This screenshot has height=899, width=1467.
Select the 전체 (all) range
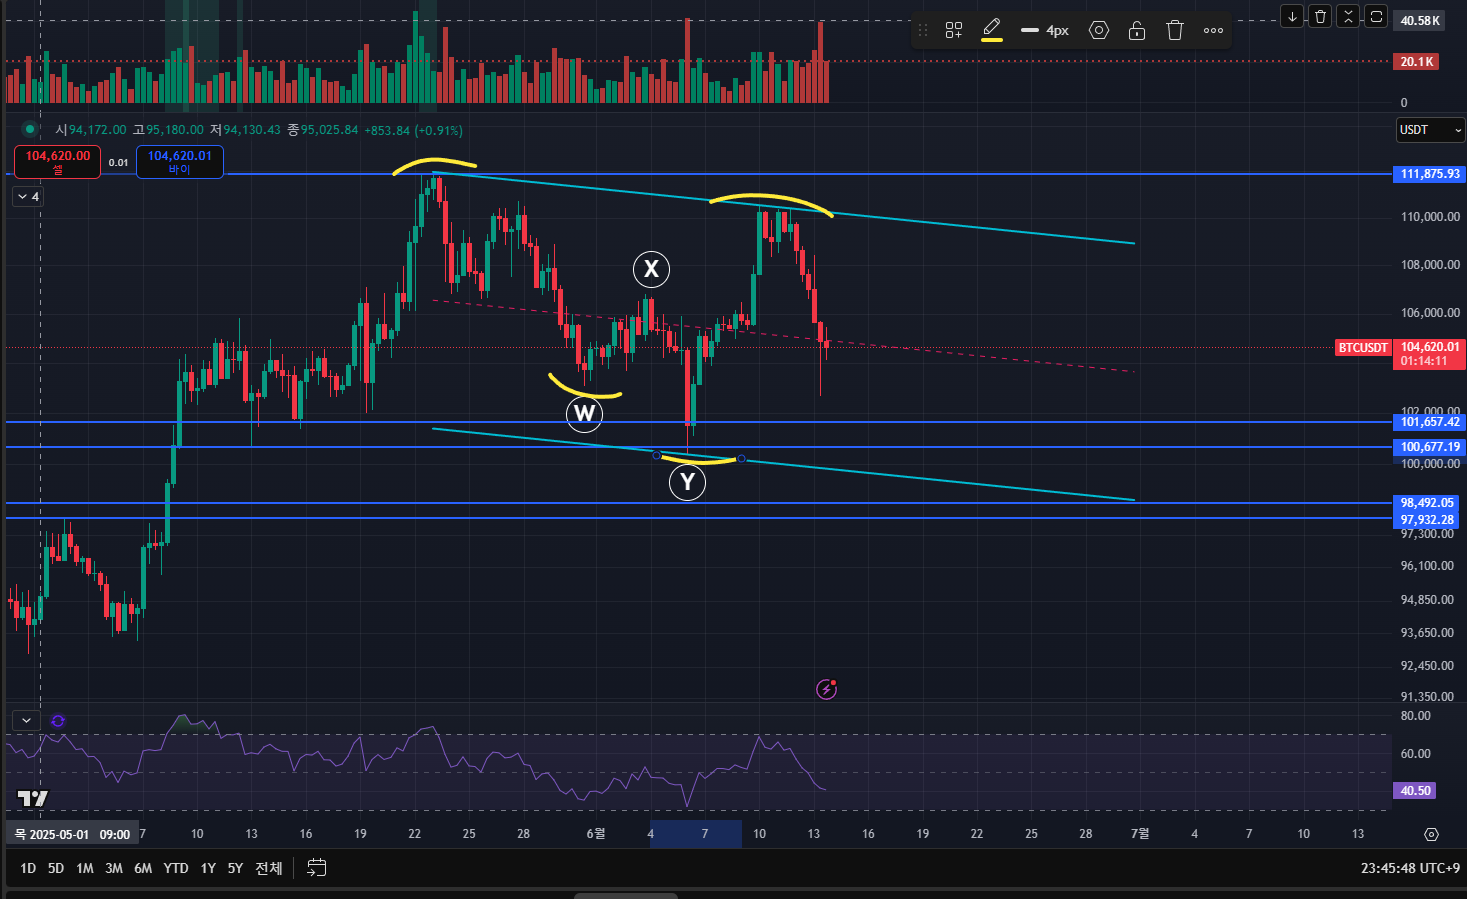(269, 868)
